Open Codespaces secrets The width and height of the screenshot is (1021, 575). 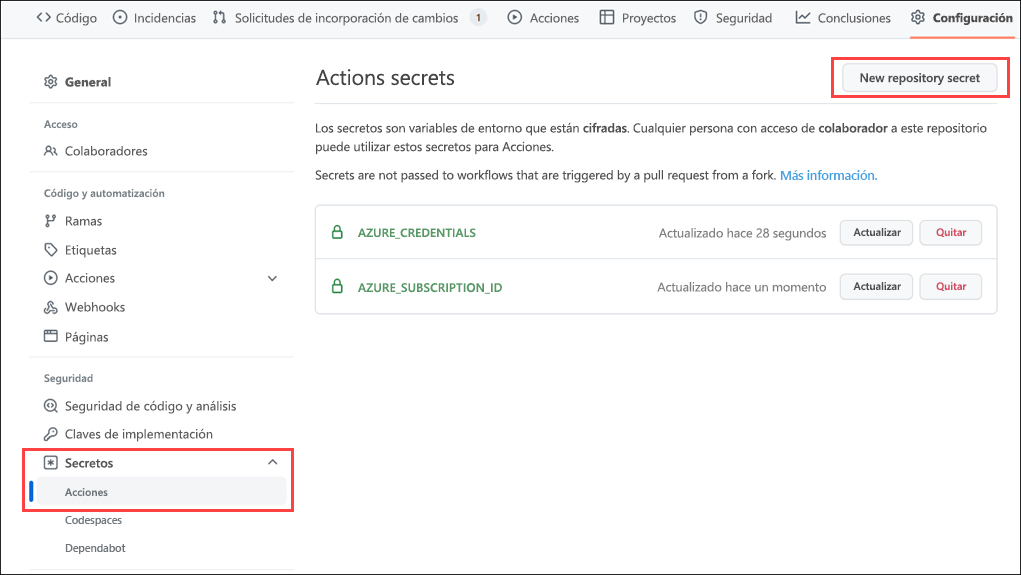[93, 520]
